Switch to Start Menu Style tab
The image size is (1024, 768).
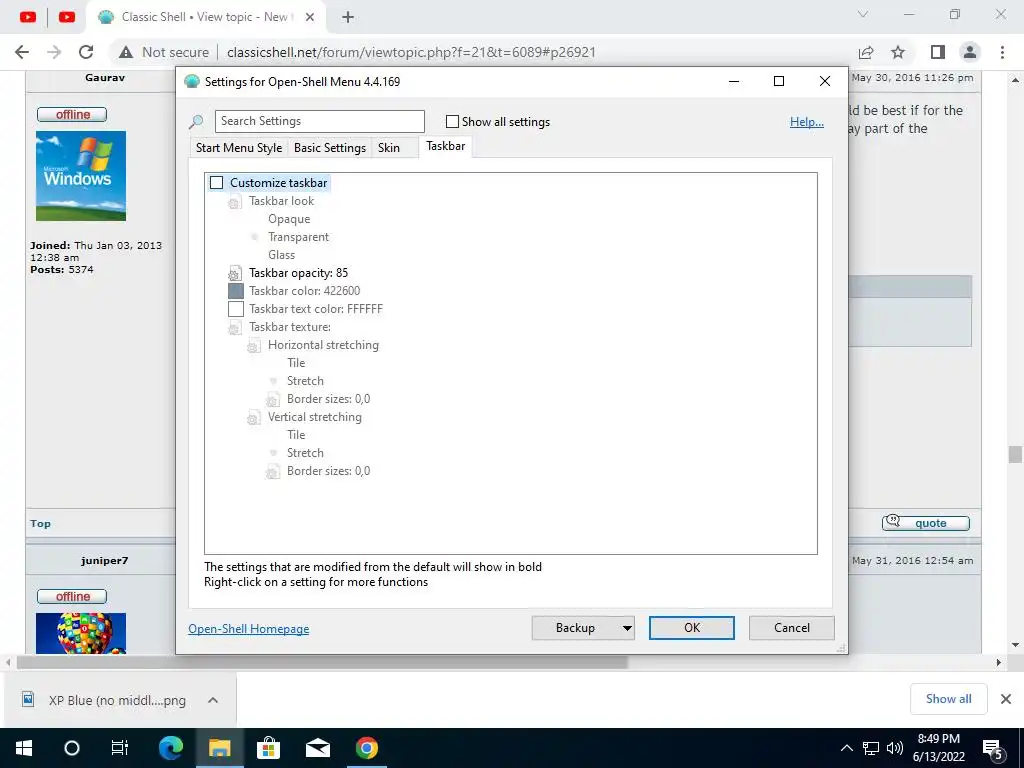click(239, 148)
